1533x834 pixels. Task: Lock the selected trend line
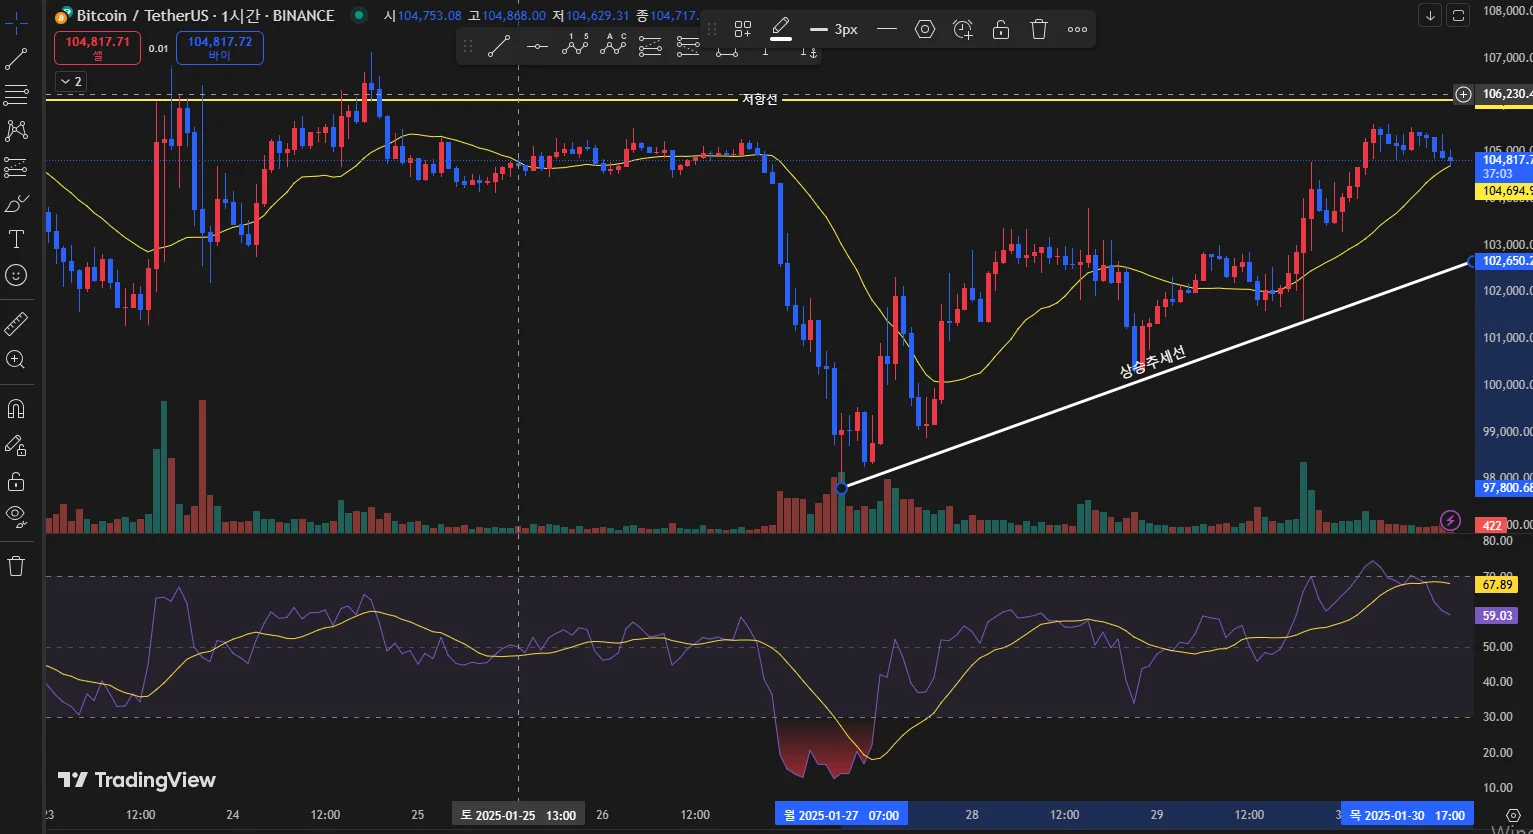(1001, 29)
